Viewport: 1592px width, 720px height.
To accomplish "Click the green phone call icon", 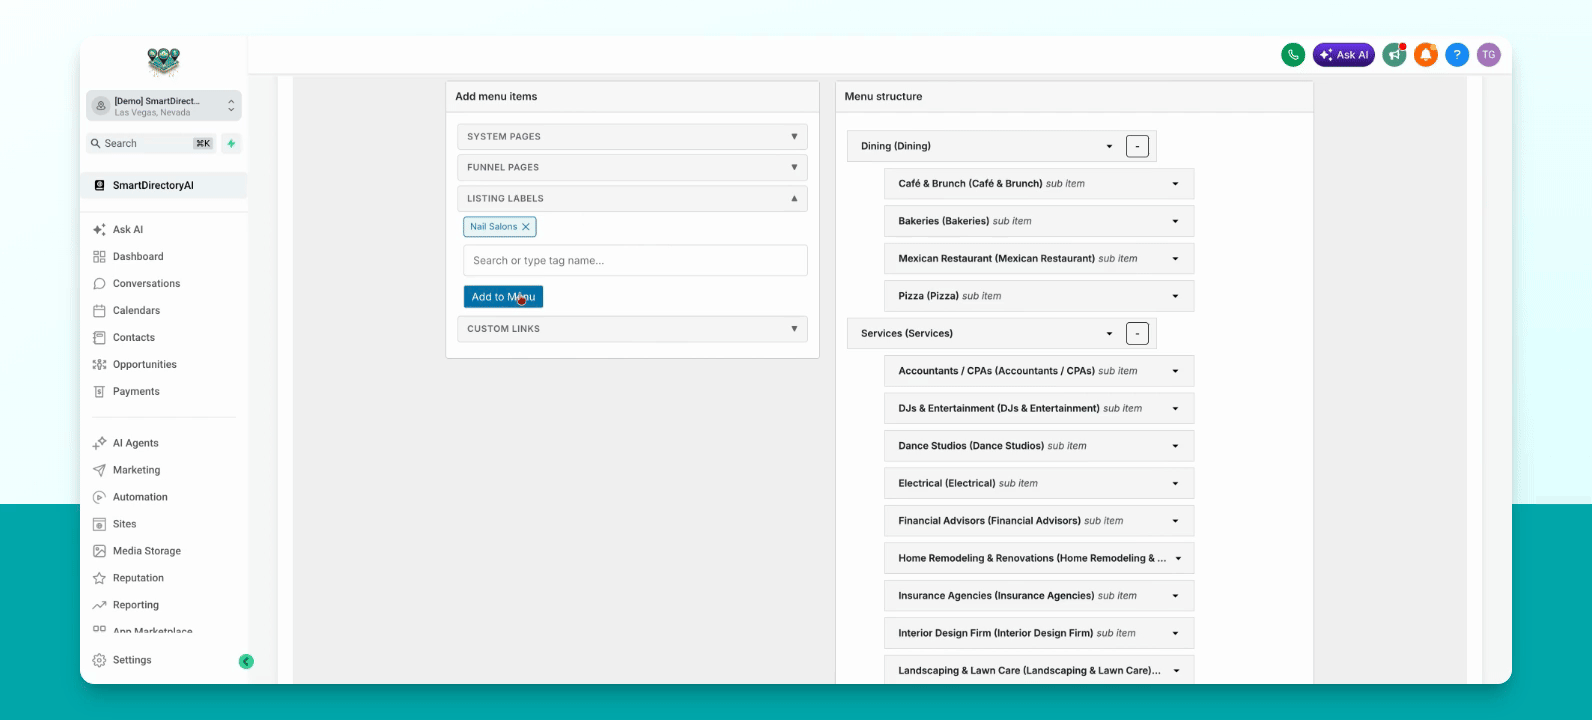I will click(x=1293, y=55).
